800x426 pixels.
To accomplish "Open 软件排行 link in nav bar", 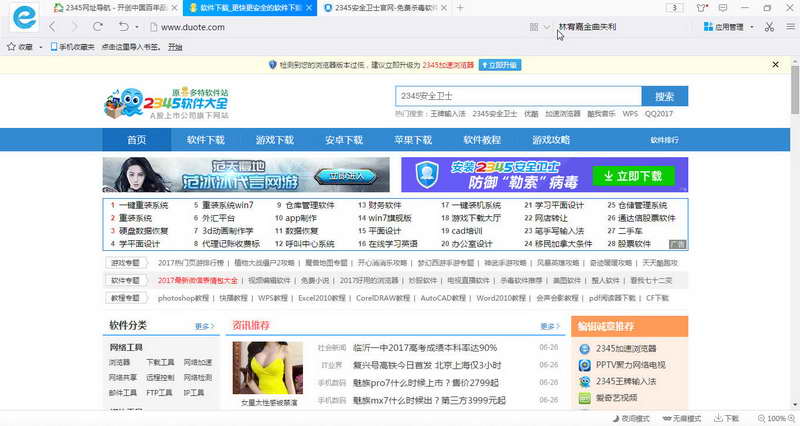I will (x=664, y=140).
